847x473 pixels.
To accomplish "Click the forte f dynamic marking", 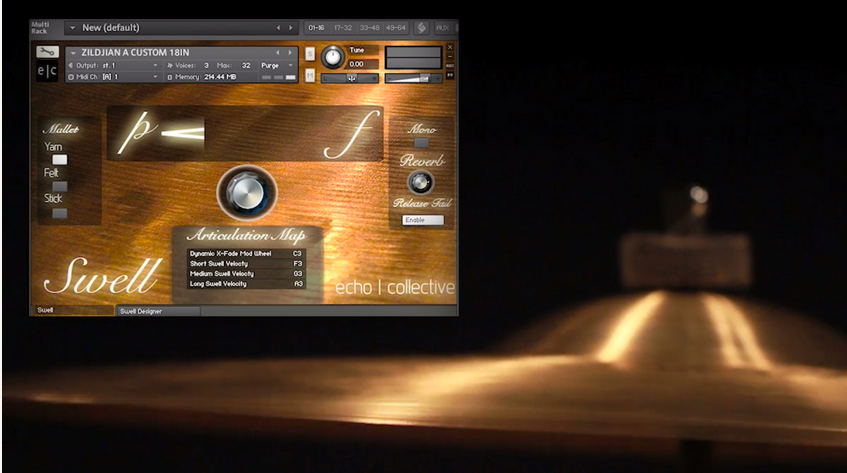I will pos(352,134).
